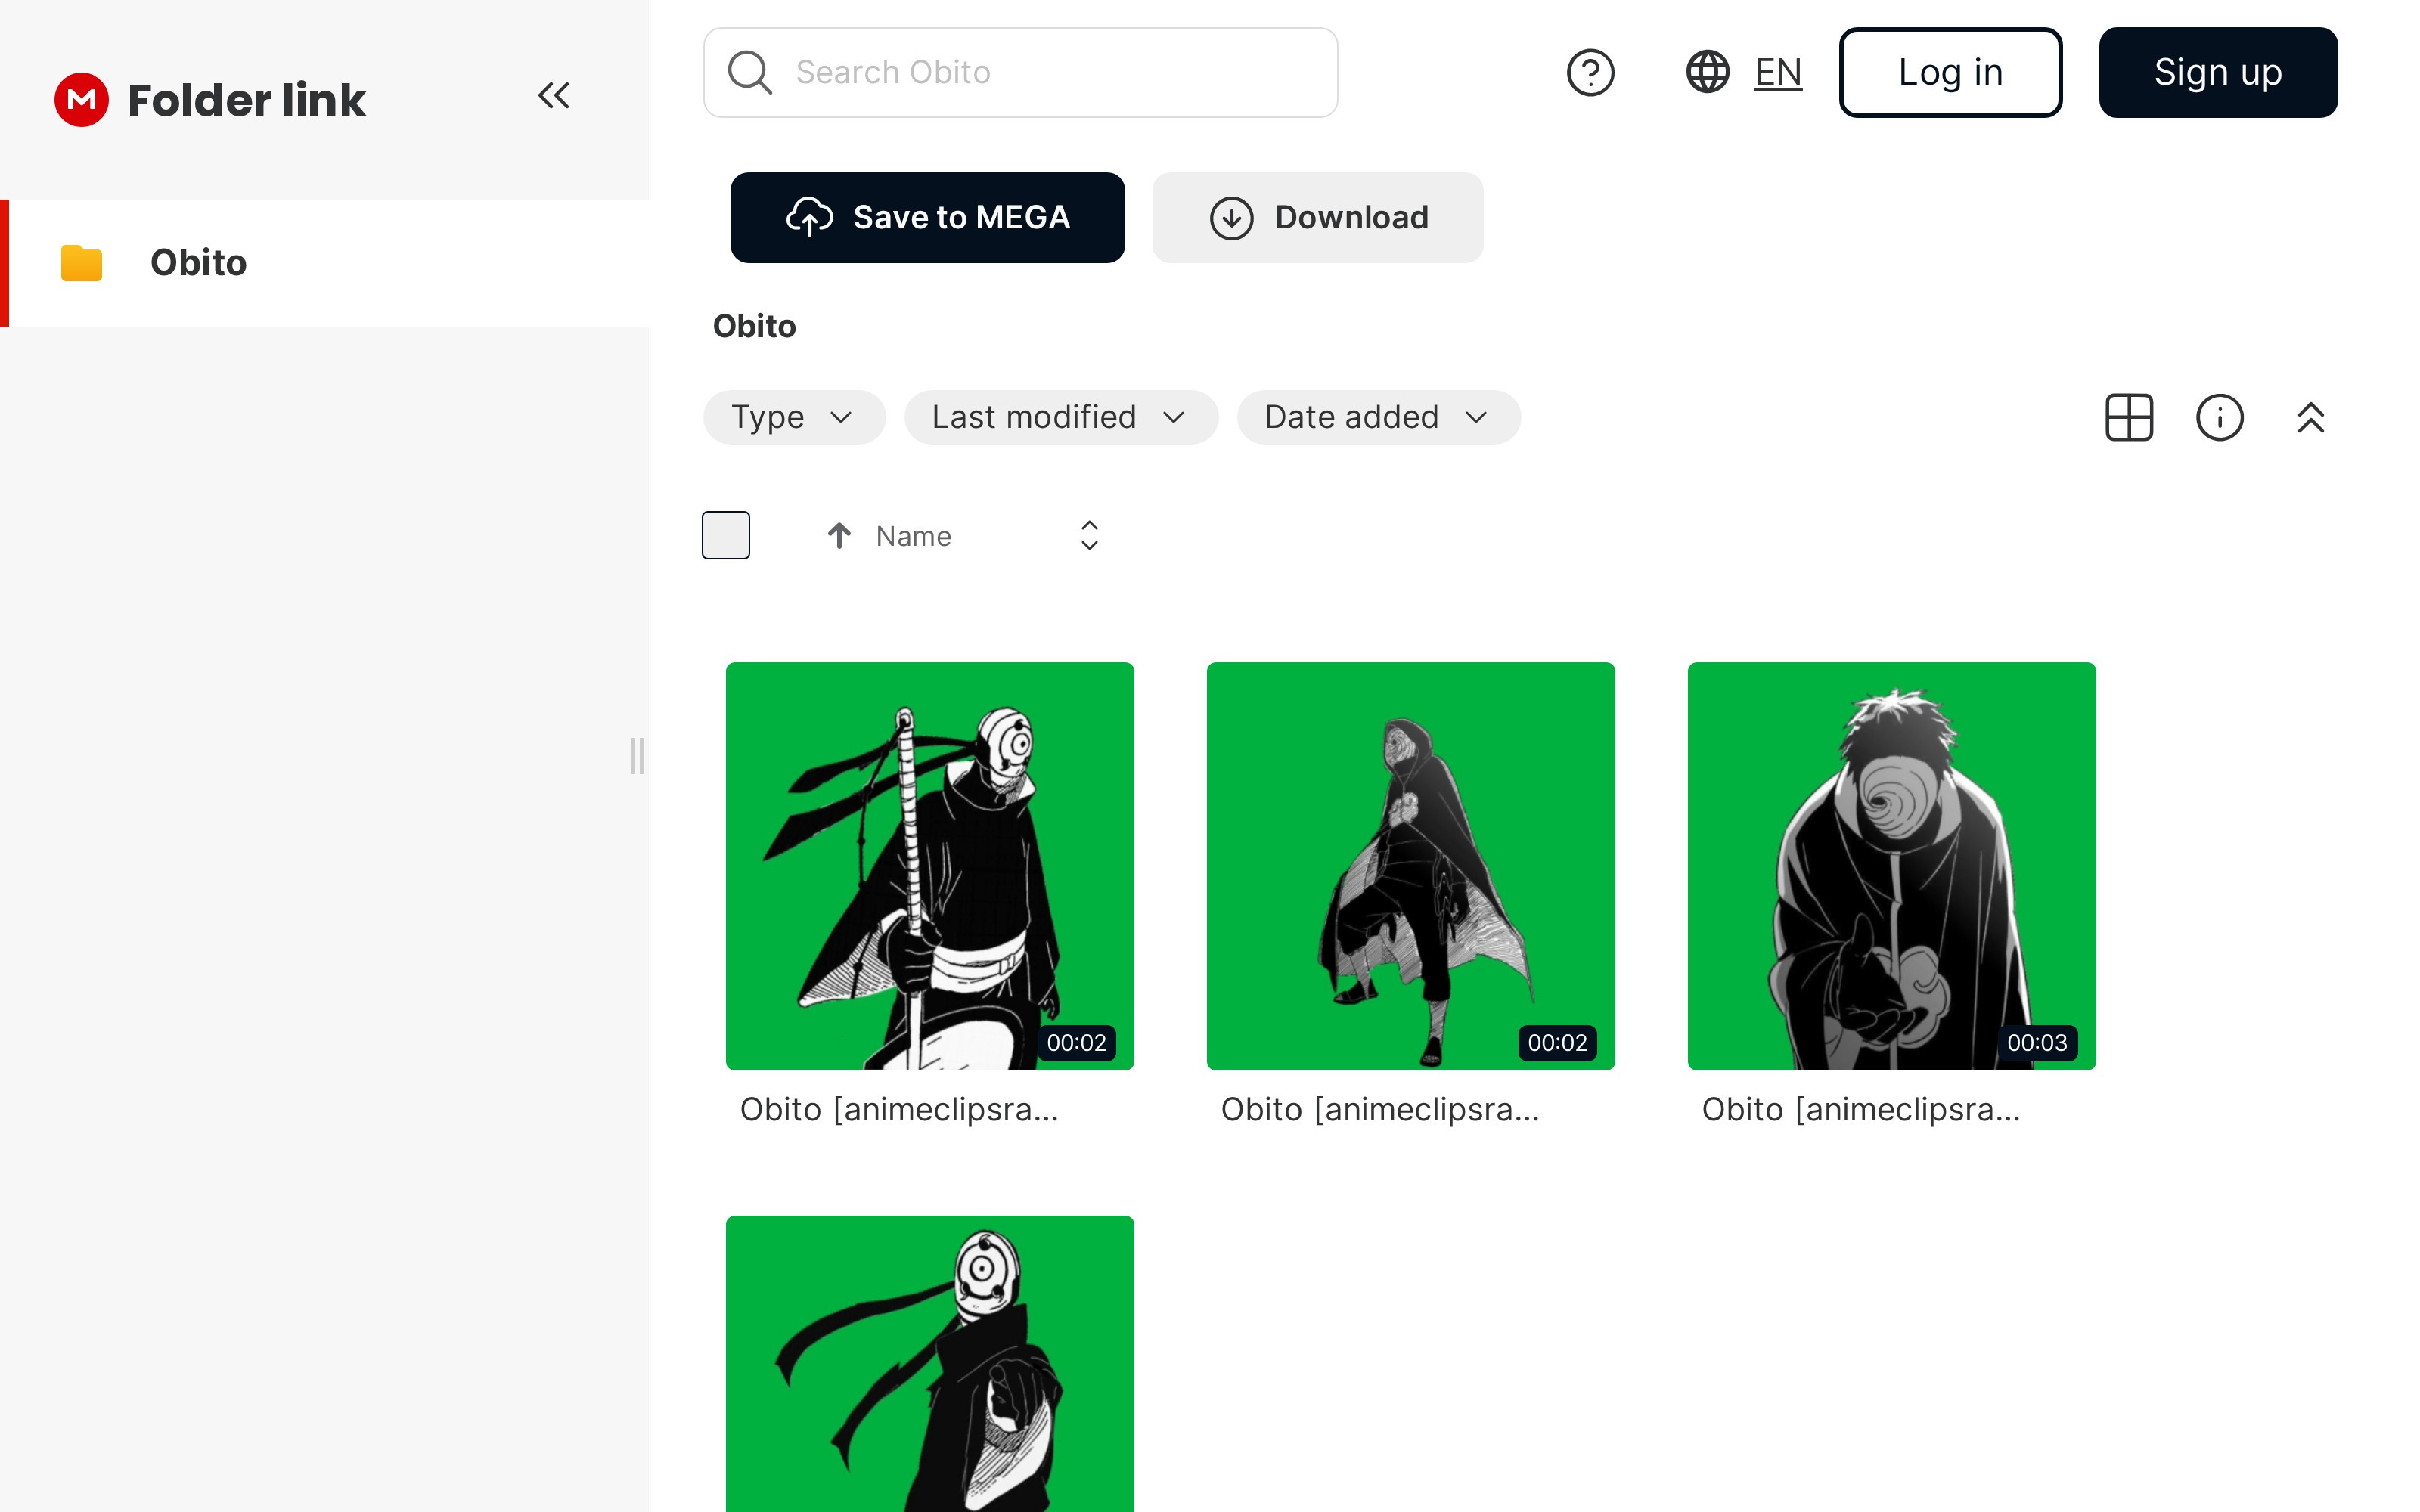The image size is (2420, 1512).
Task: Toggle the select-all checkbox
Action: [x=726, y=535]
